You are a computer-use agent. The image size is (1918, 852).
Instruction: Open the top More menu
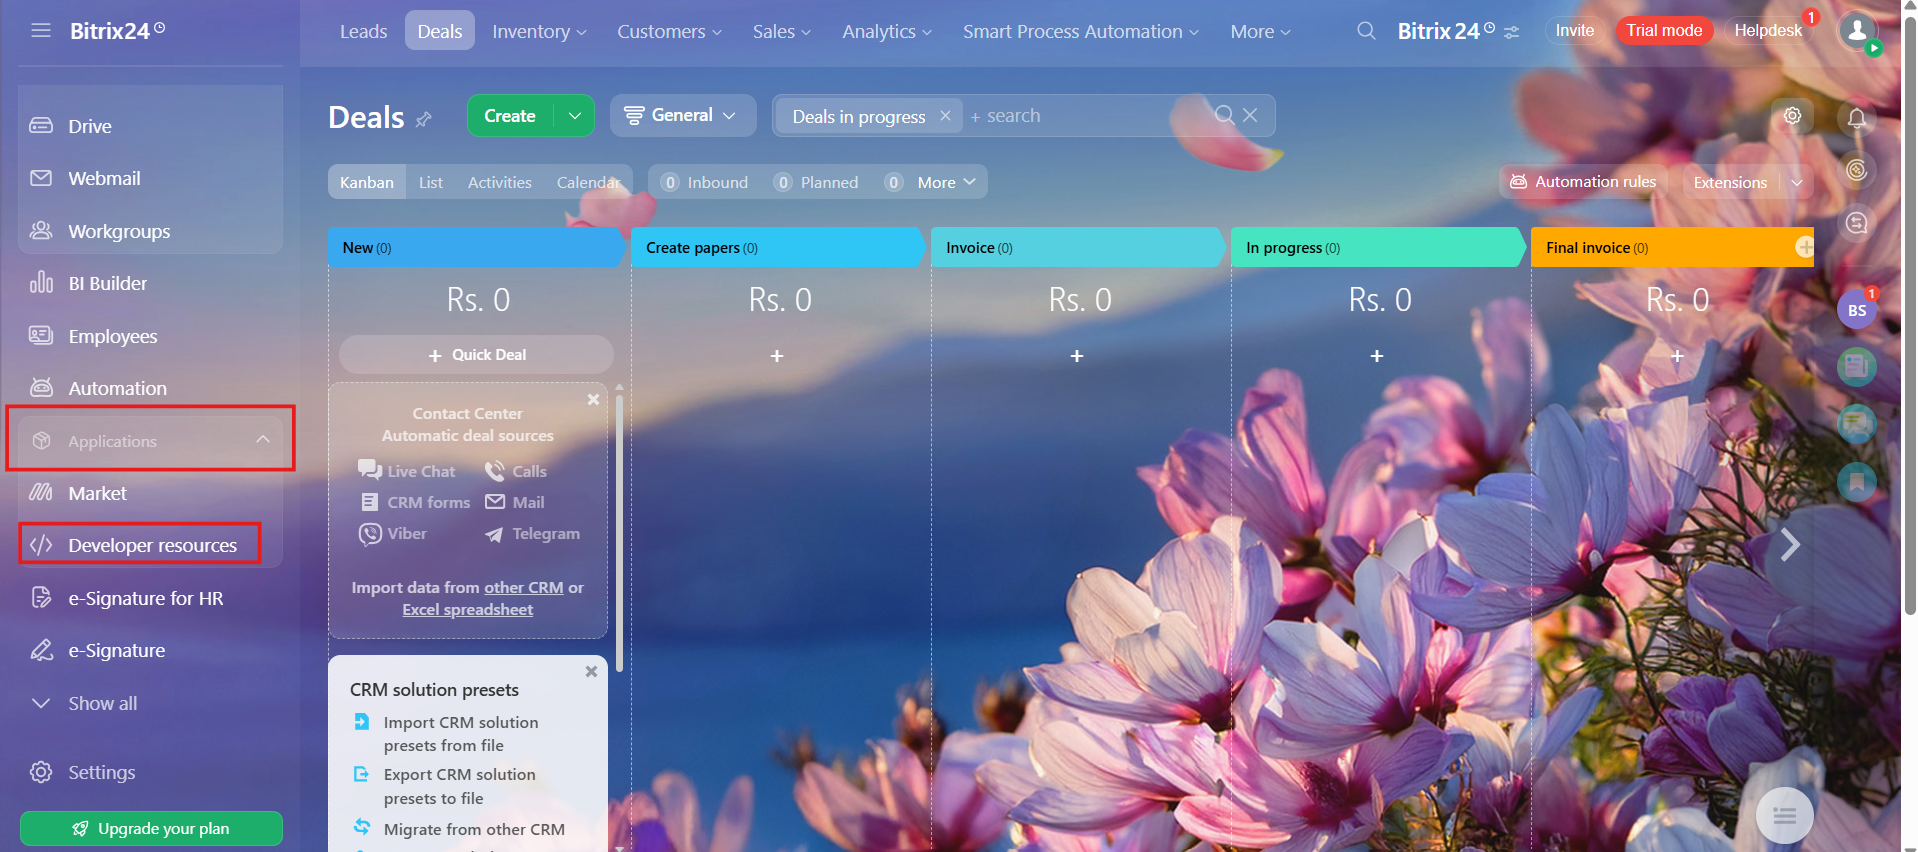click(x=1260, y=32)
